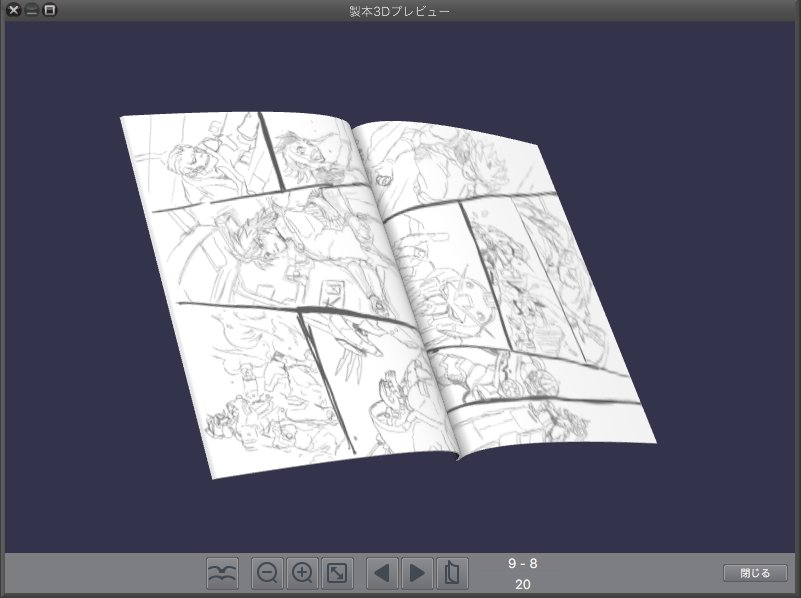801x598 pixels.
Task: Click the 製本3Dプレビュー title text
Action: point(399,11)
